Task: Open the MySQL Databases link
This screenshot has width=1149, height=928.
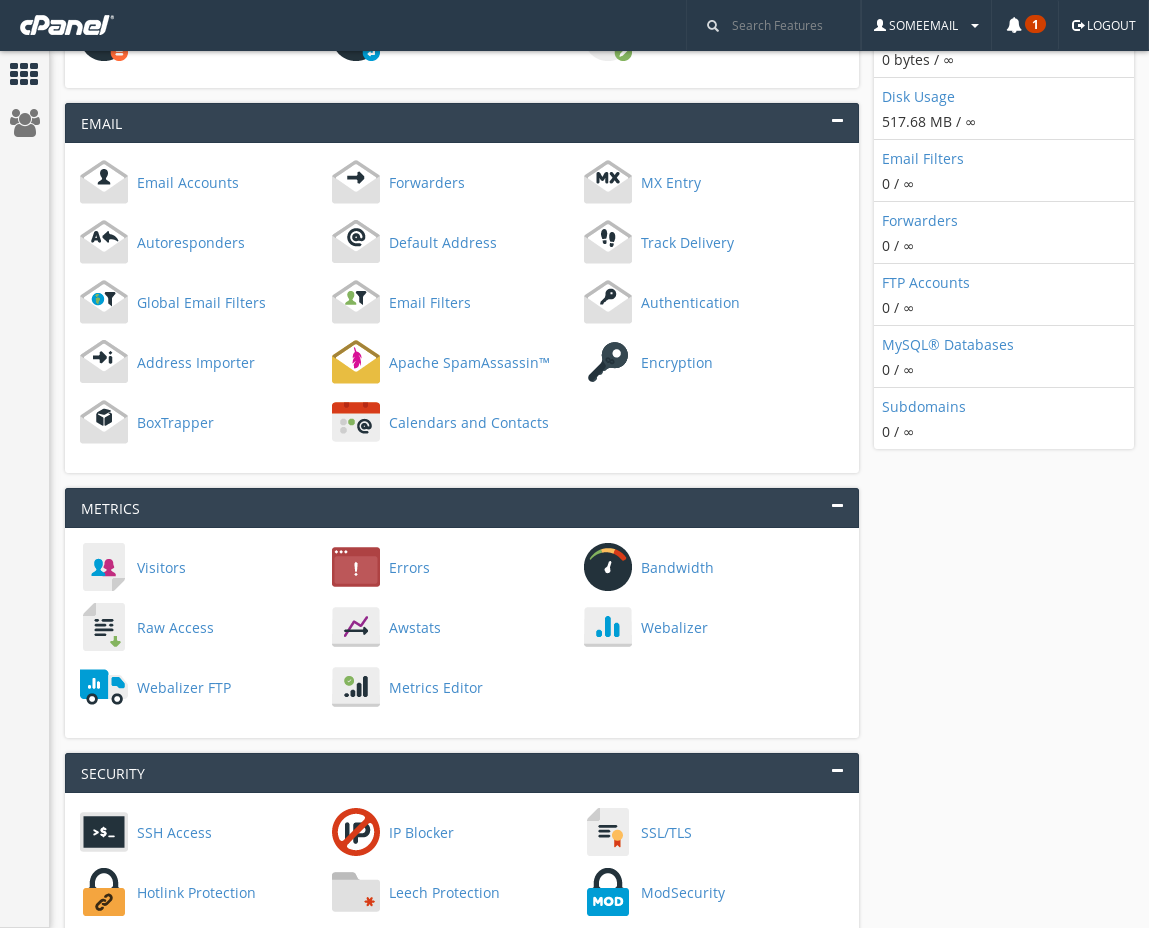Action: [x=947, y=344]
